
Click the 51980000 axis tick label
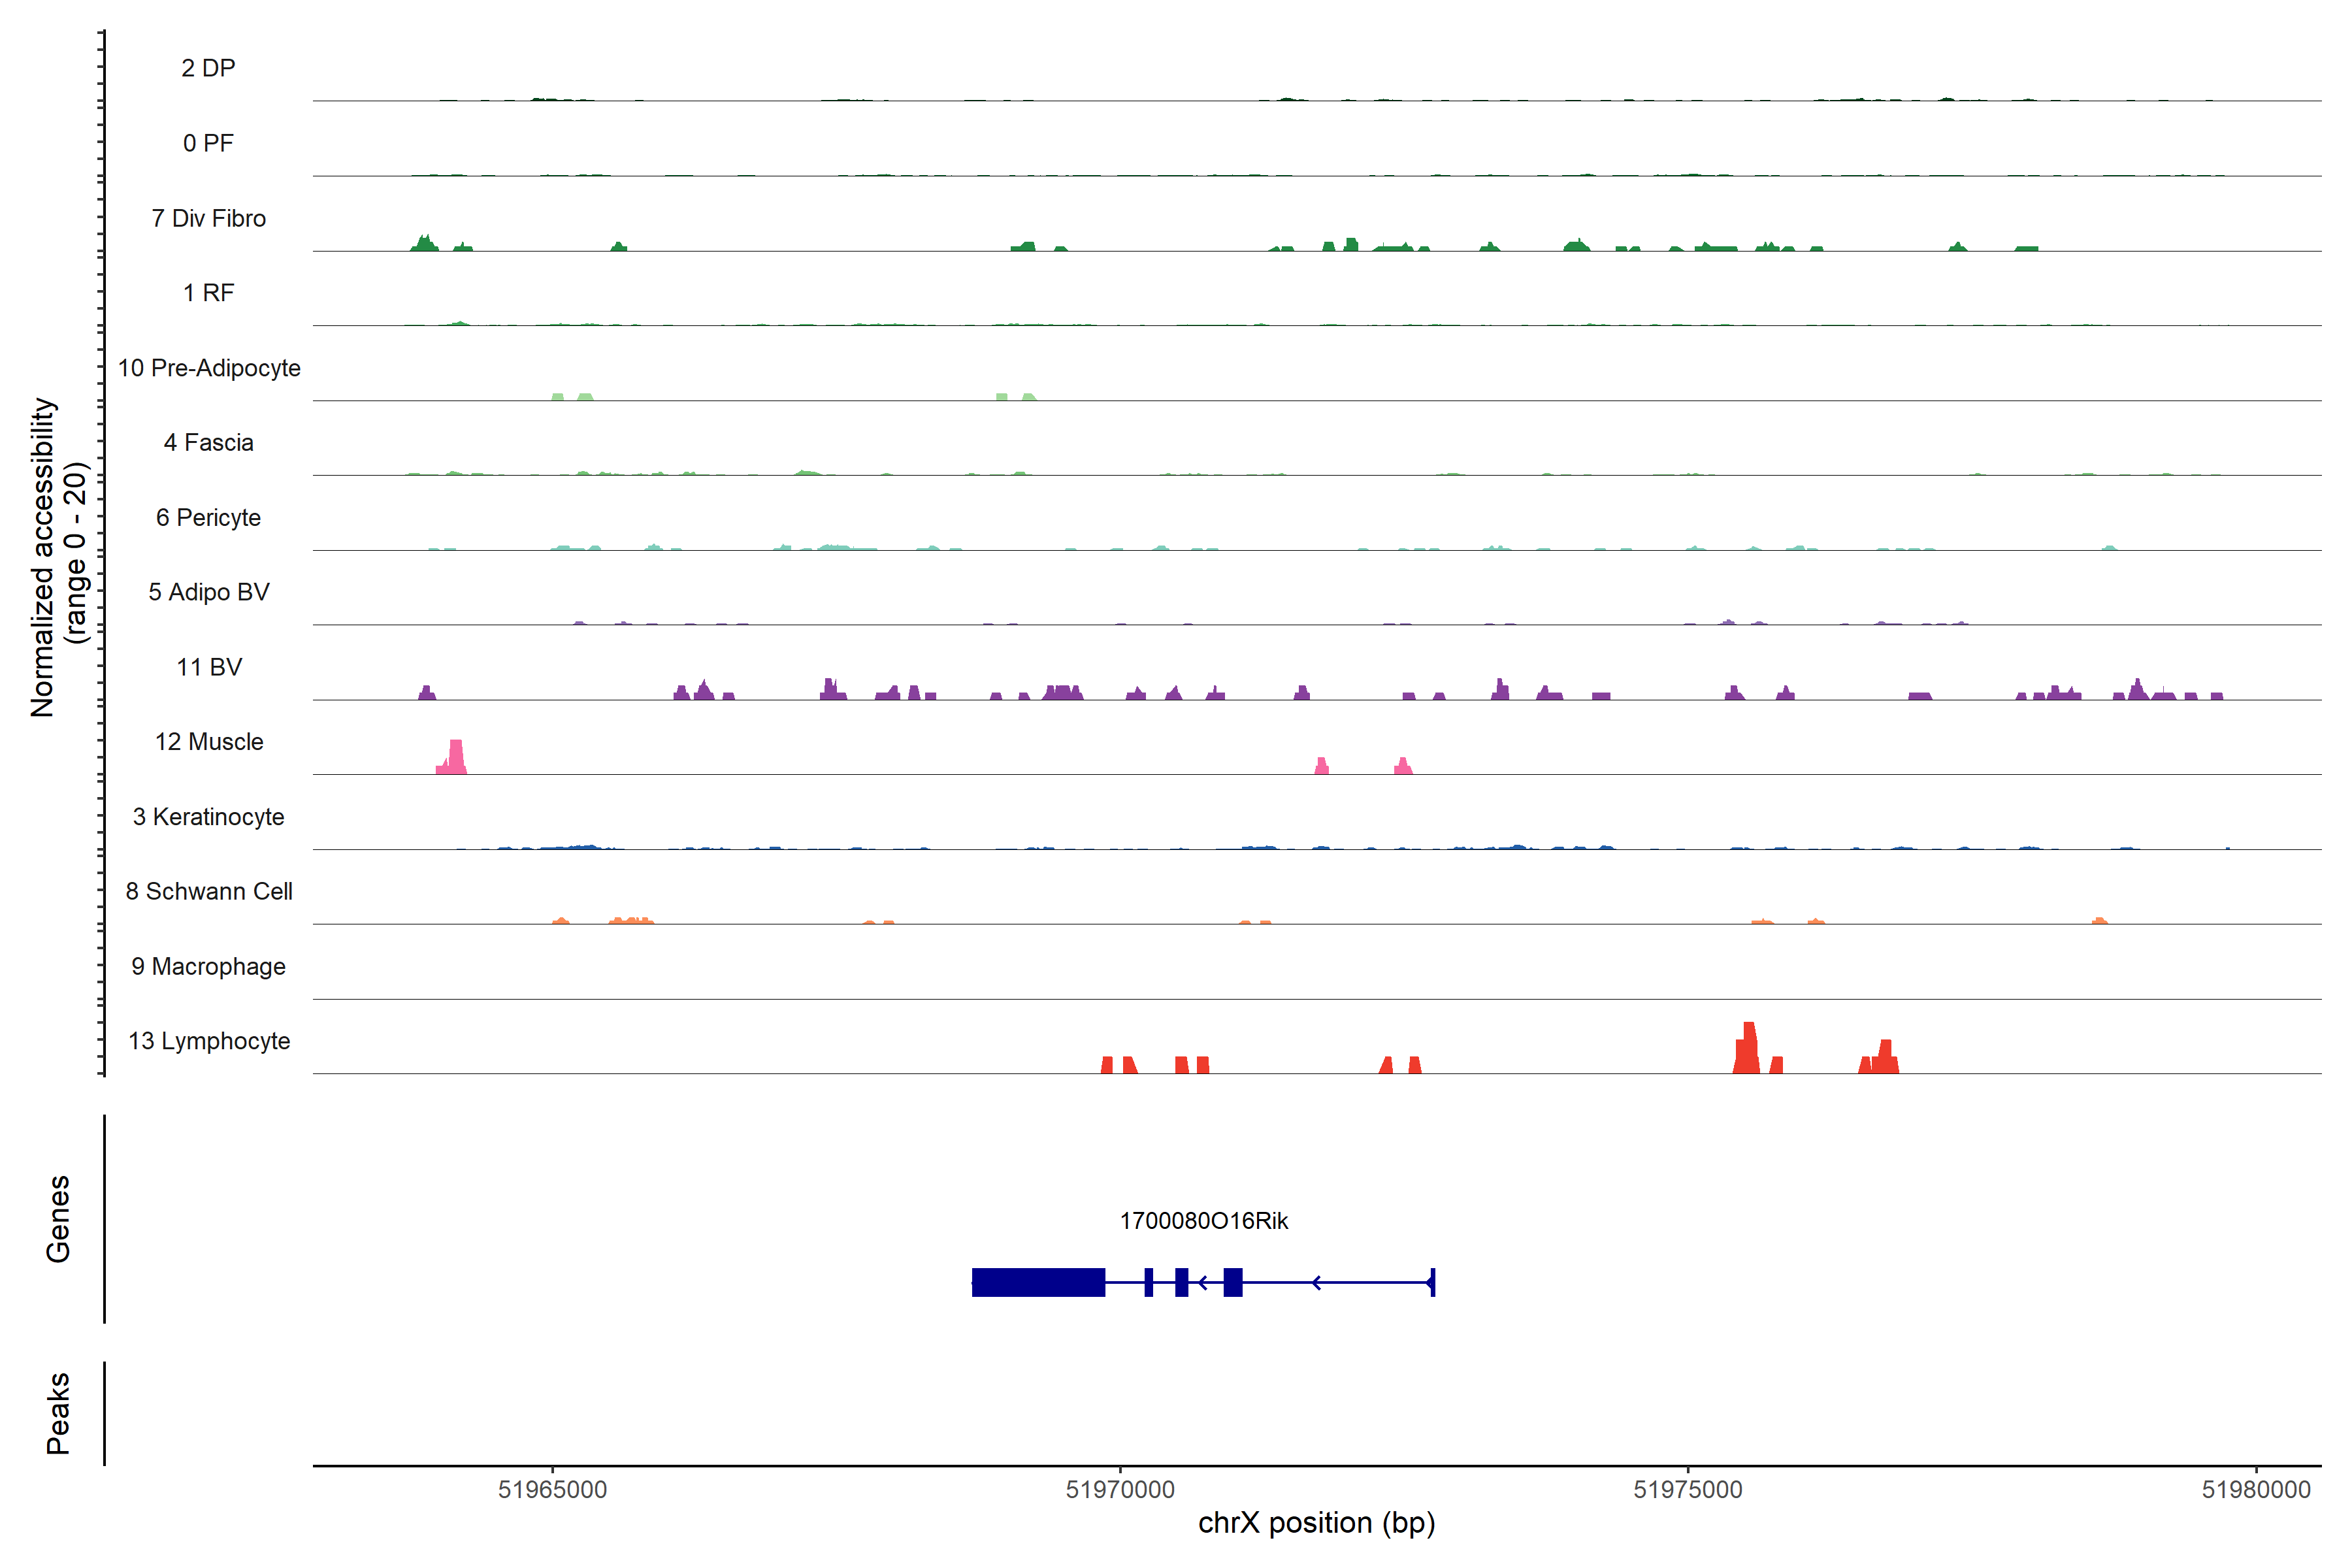[2256, 1490]
